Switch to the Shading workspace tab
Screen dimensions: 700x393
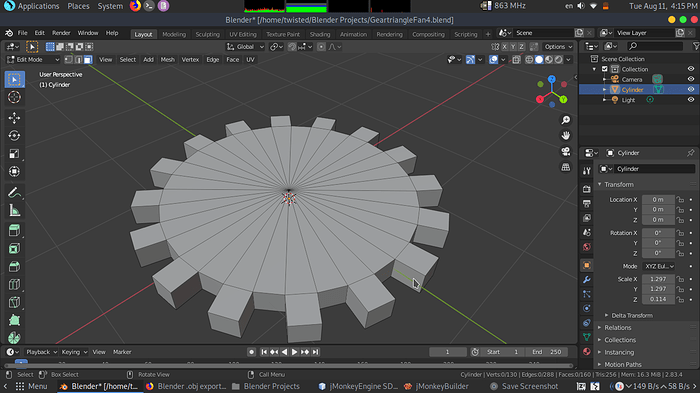(320, 34)
